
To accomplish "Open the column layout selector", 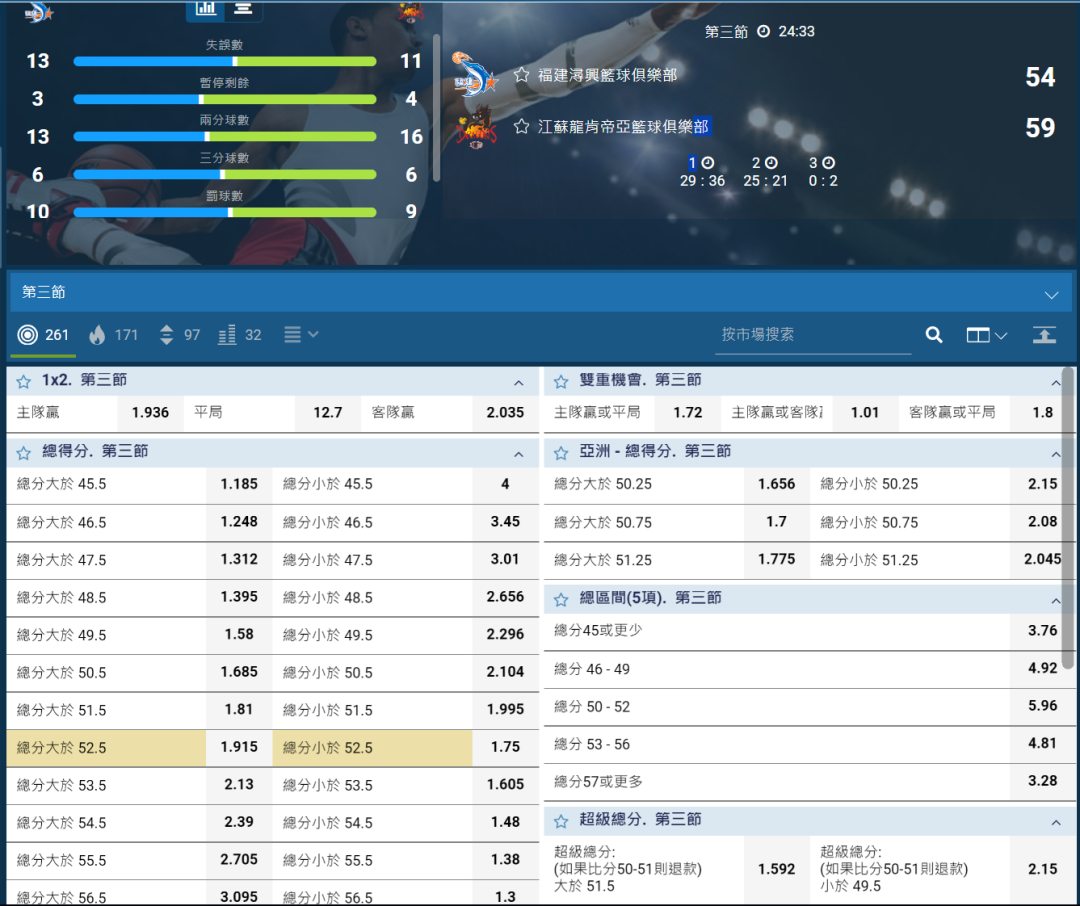I will coord(986,335).
